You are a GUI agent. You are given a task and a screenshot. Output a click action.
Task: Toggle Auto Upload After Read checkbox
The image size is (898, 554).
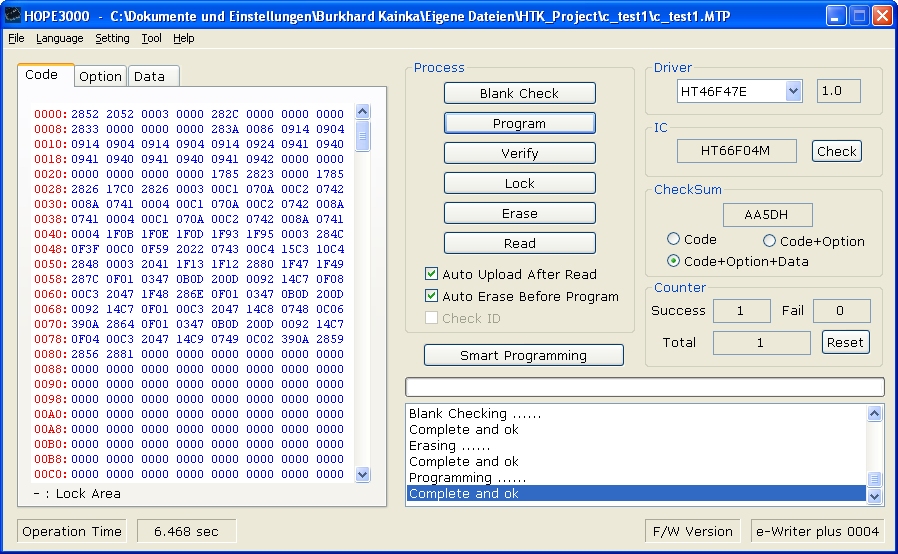[x=432, y=274]
